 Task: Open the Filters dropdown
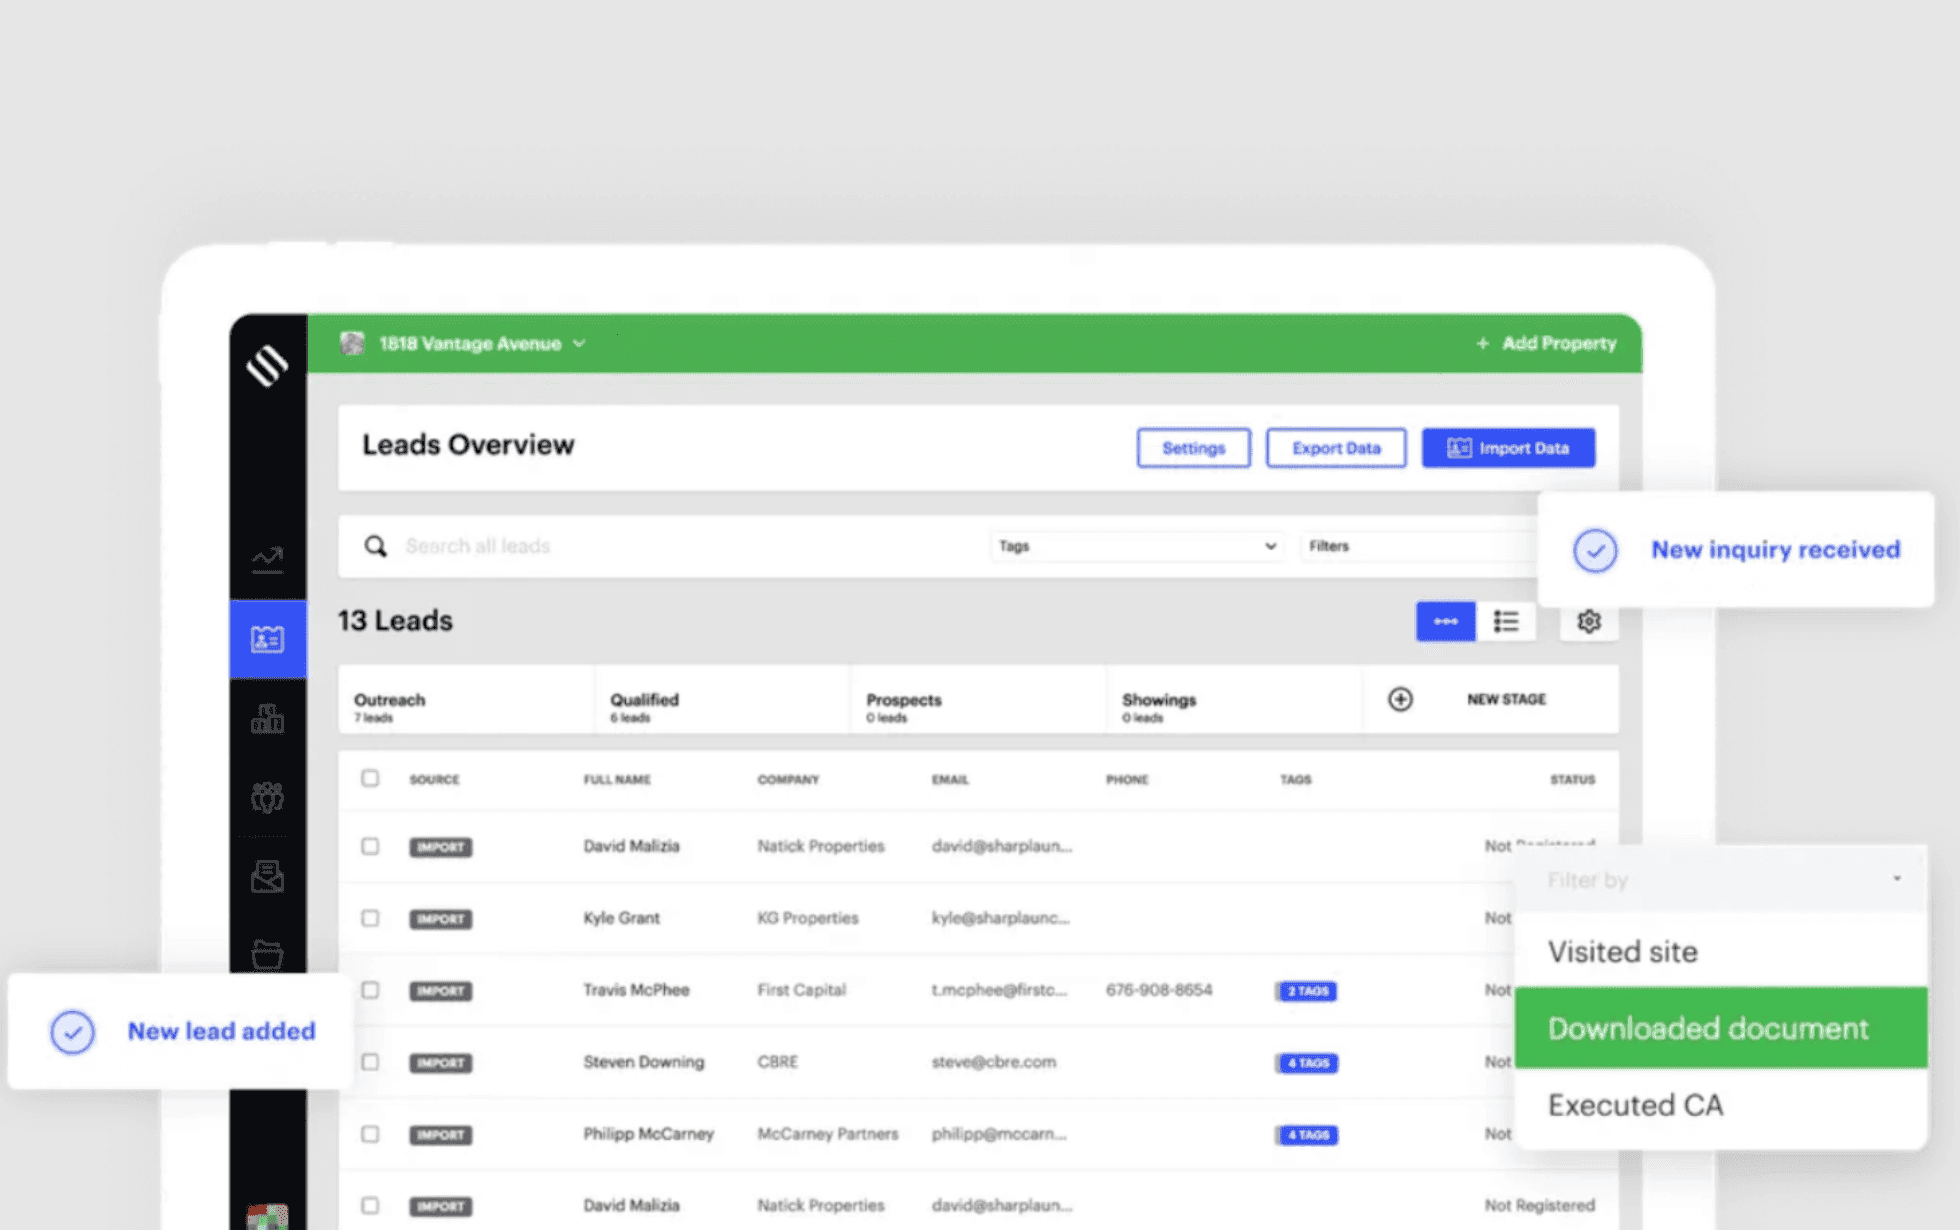click(1418, 546)
